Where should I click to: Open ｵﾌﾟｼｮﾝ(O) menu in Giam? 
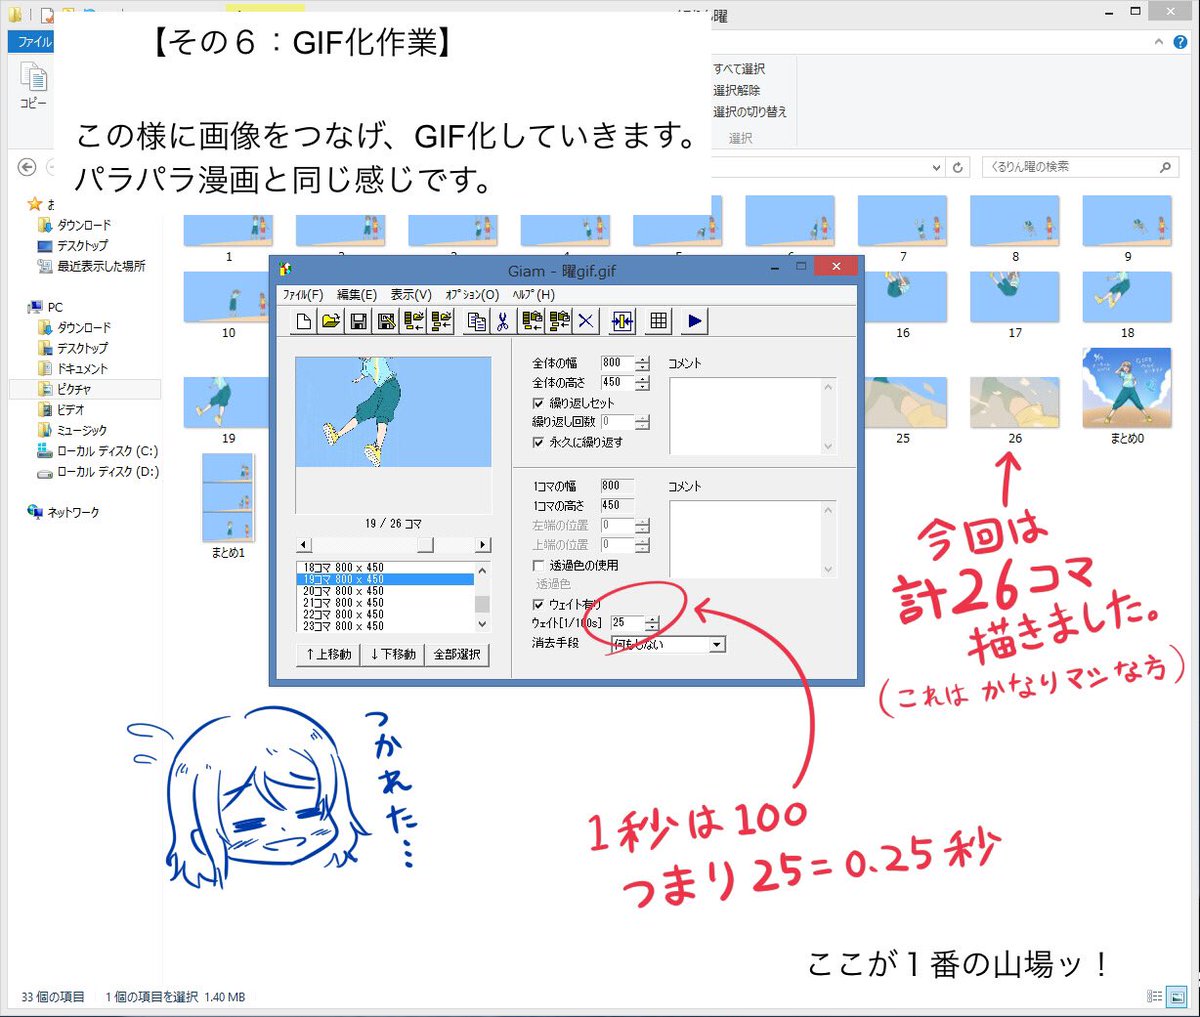[472, 295]
